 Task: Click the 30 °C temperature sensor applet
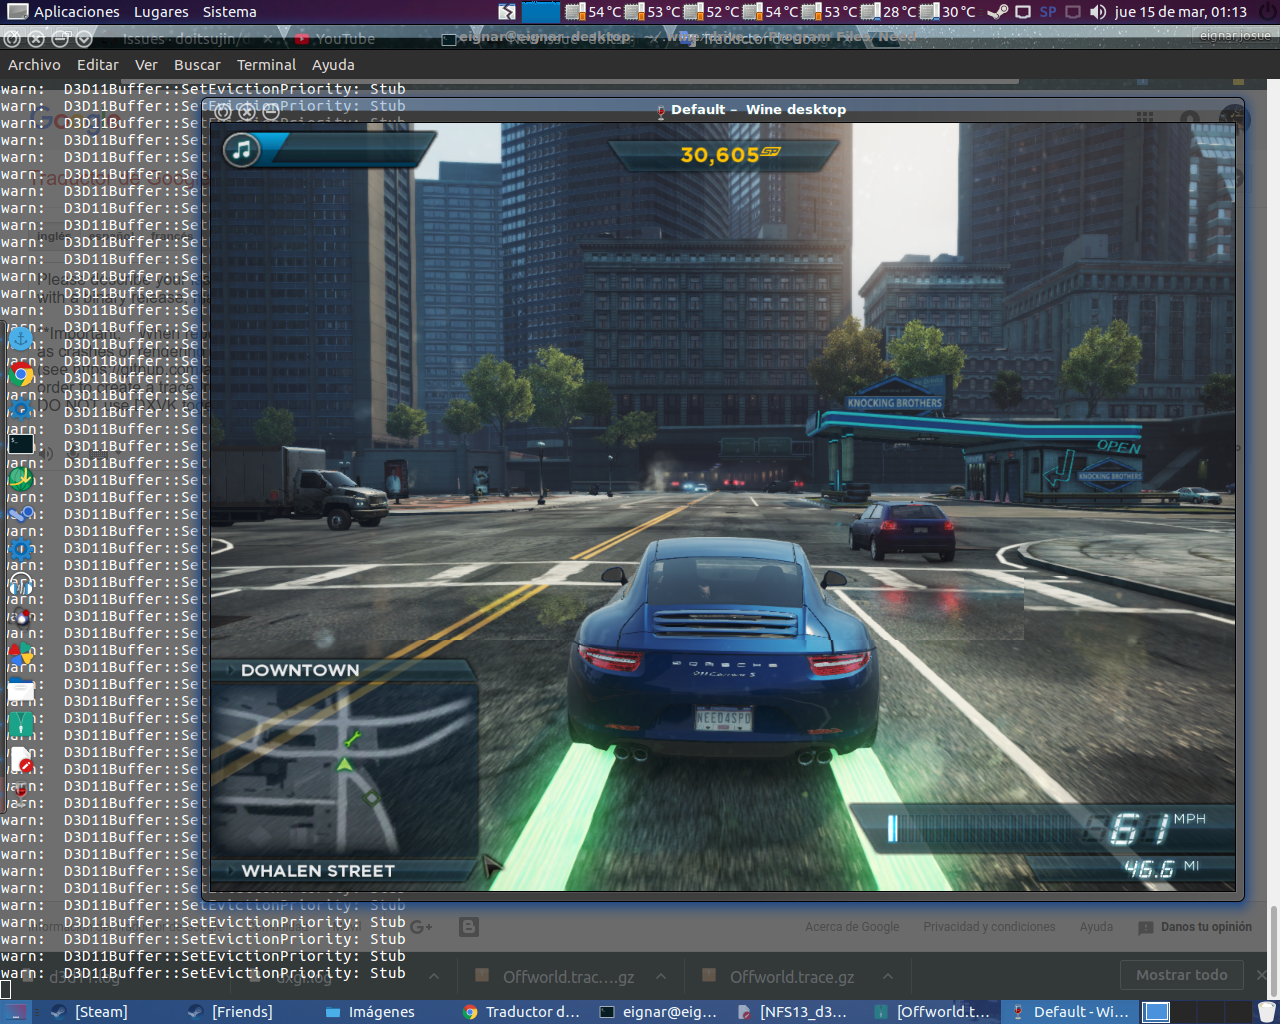(947, 12)
